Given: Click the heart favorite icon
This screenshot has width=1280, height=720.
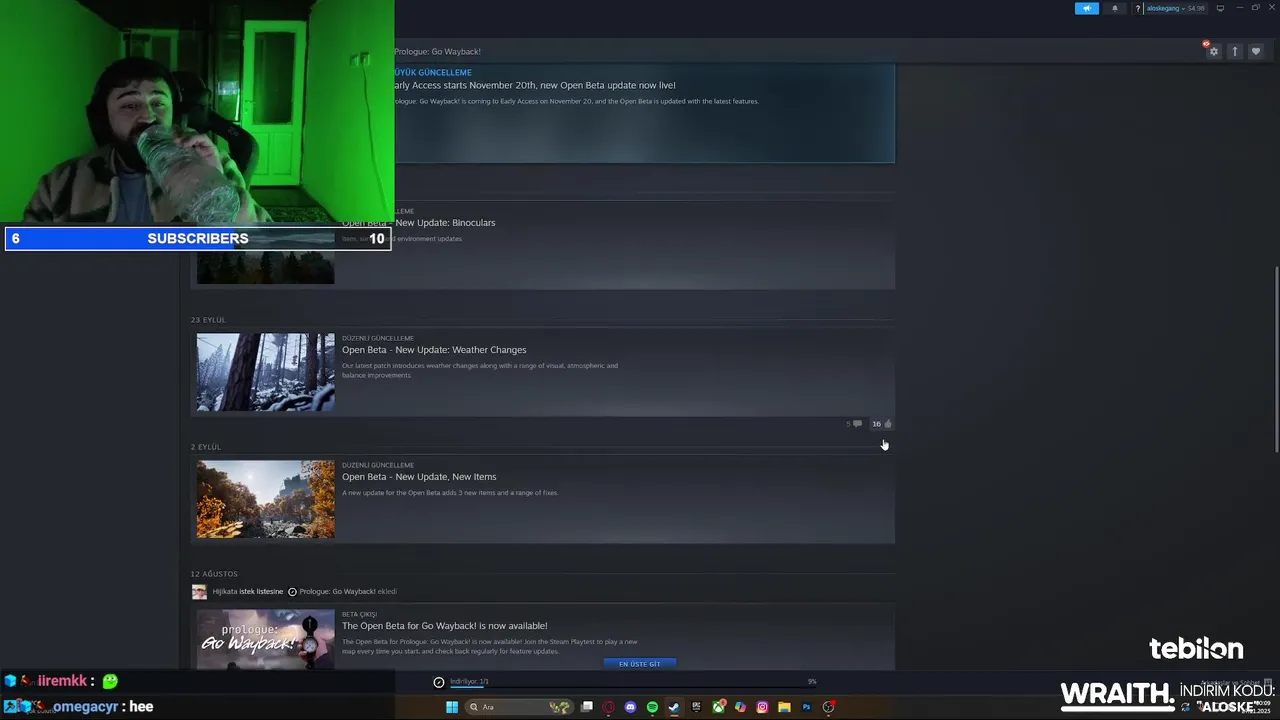Looking at the screenshot, I should (1256, 51).
